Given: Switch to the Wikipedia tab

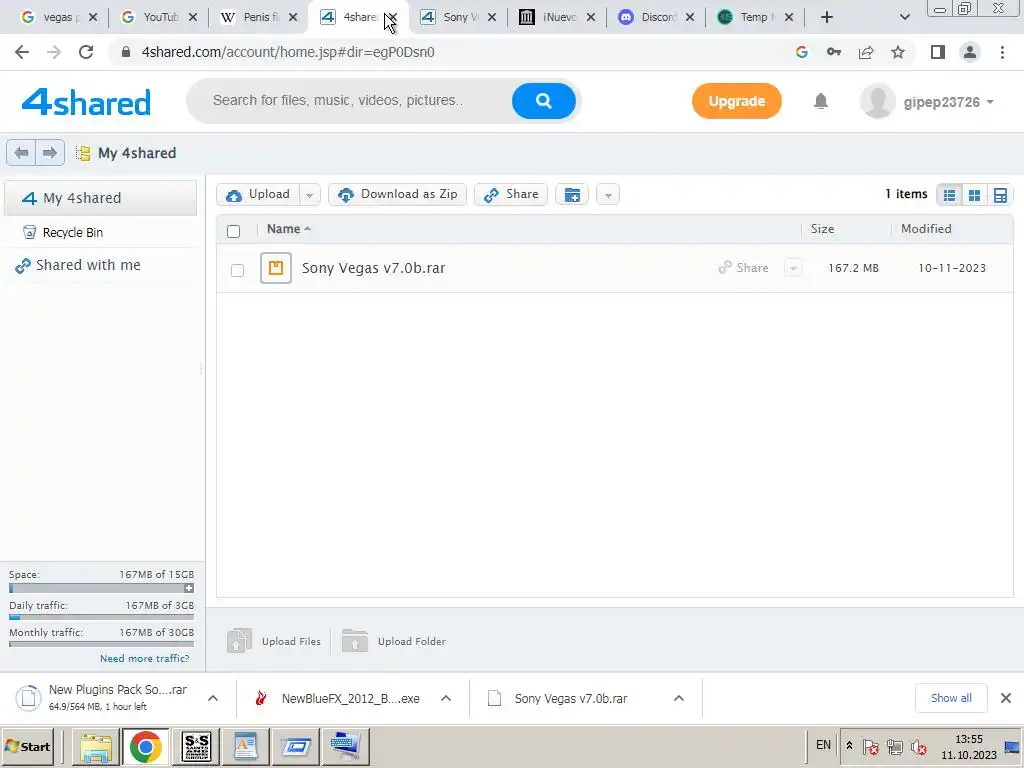Looking at the screenshot, I should 259,17.
